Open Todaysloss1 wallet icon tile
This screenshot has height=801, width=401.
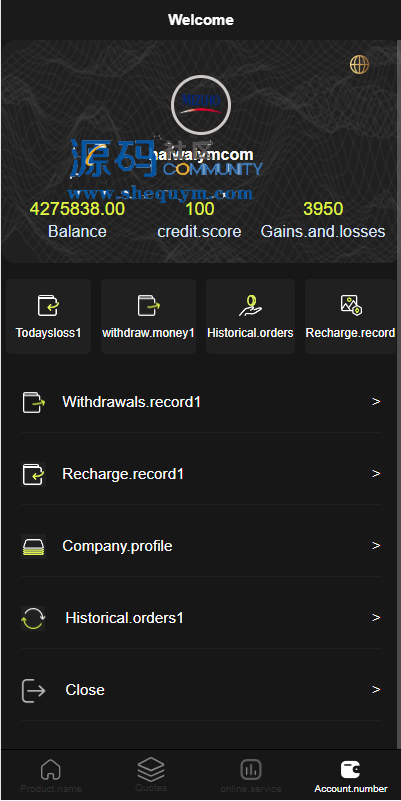49,316
